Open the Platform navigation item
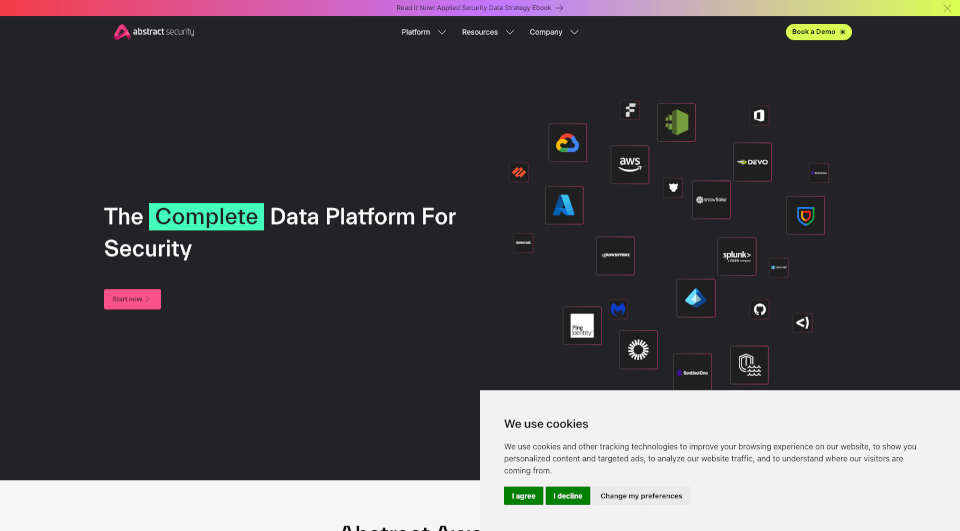The width and height of the screenshot is (960, 531). click(x=416, y=32)
